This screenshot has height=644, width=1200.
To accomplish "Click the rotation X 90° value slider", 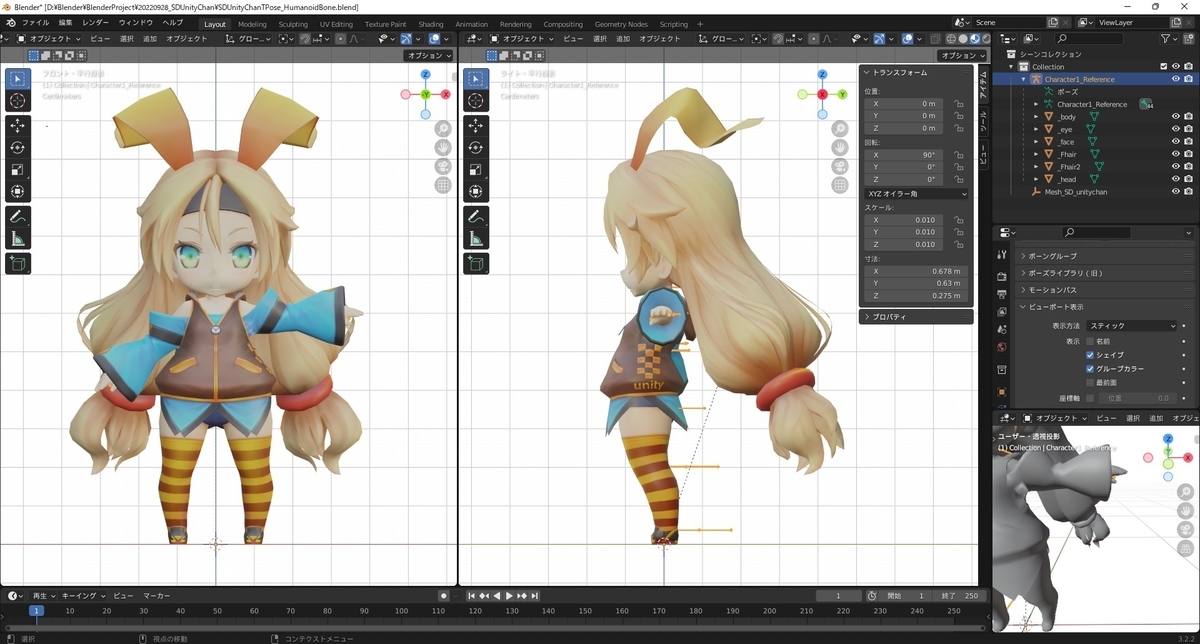I will [x=903, y=156].
